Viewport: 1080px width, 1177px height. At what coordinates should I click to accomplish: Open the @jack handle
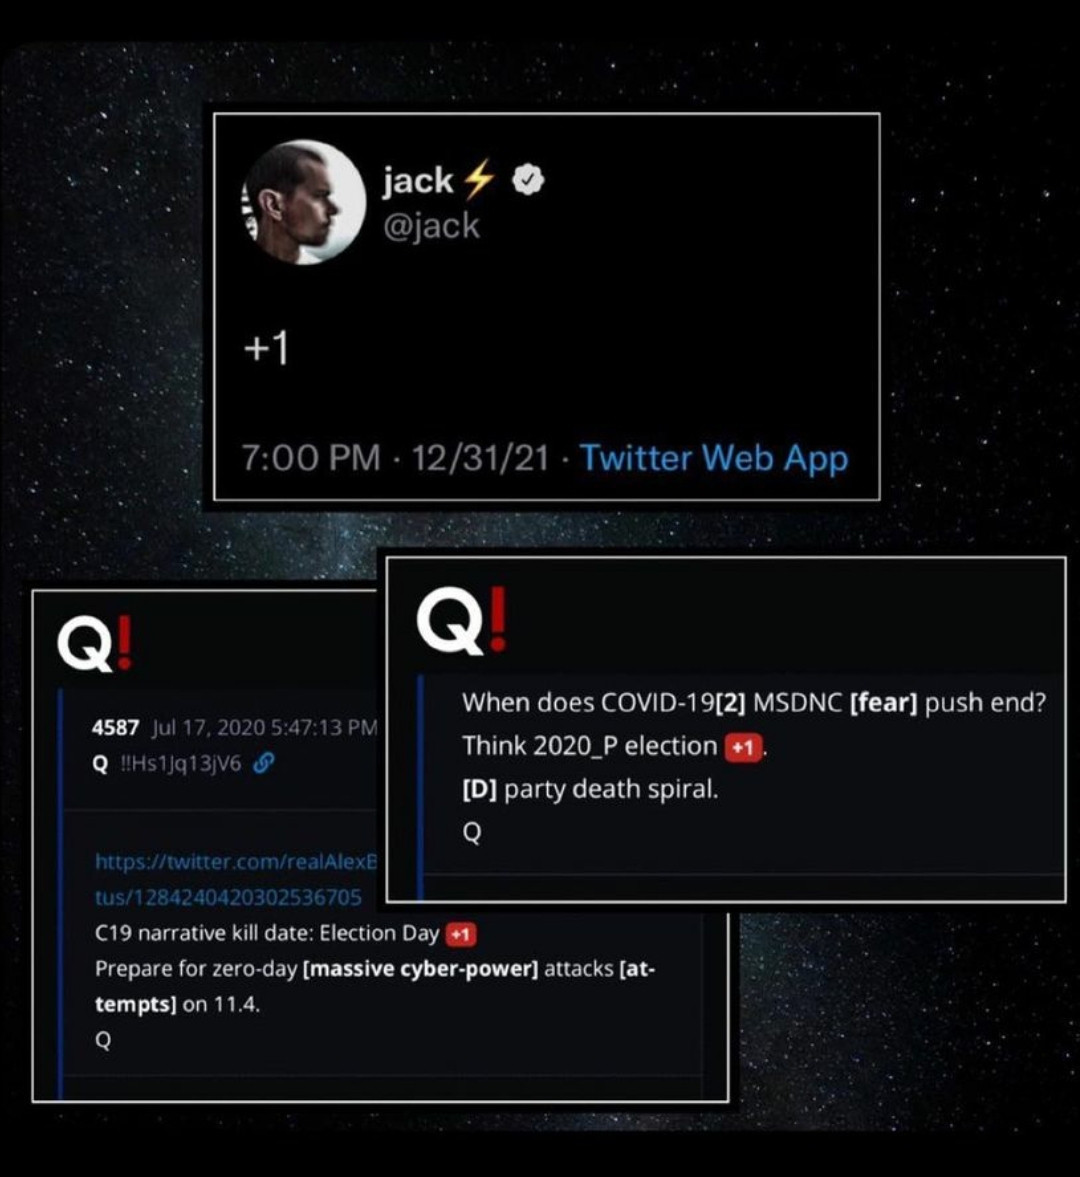coord(431,225)
